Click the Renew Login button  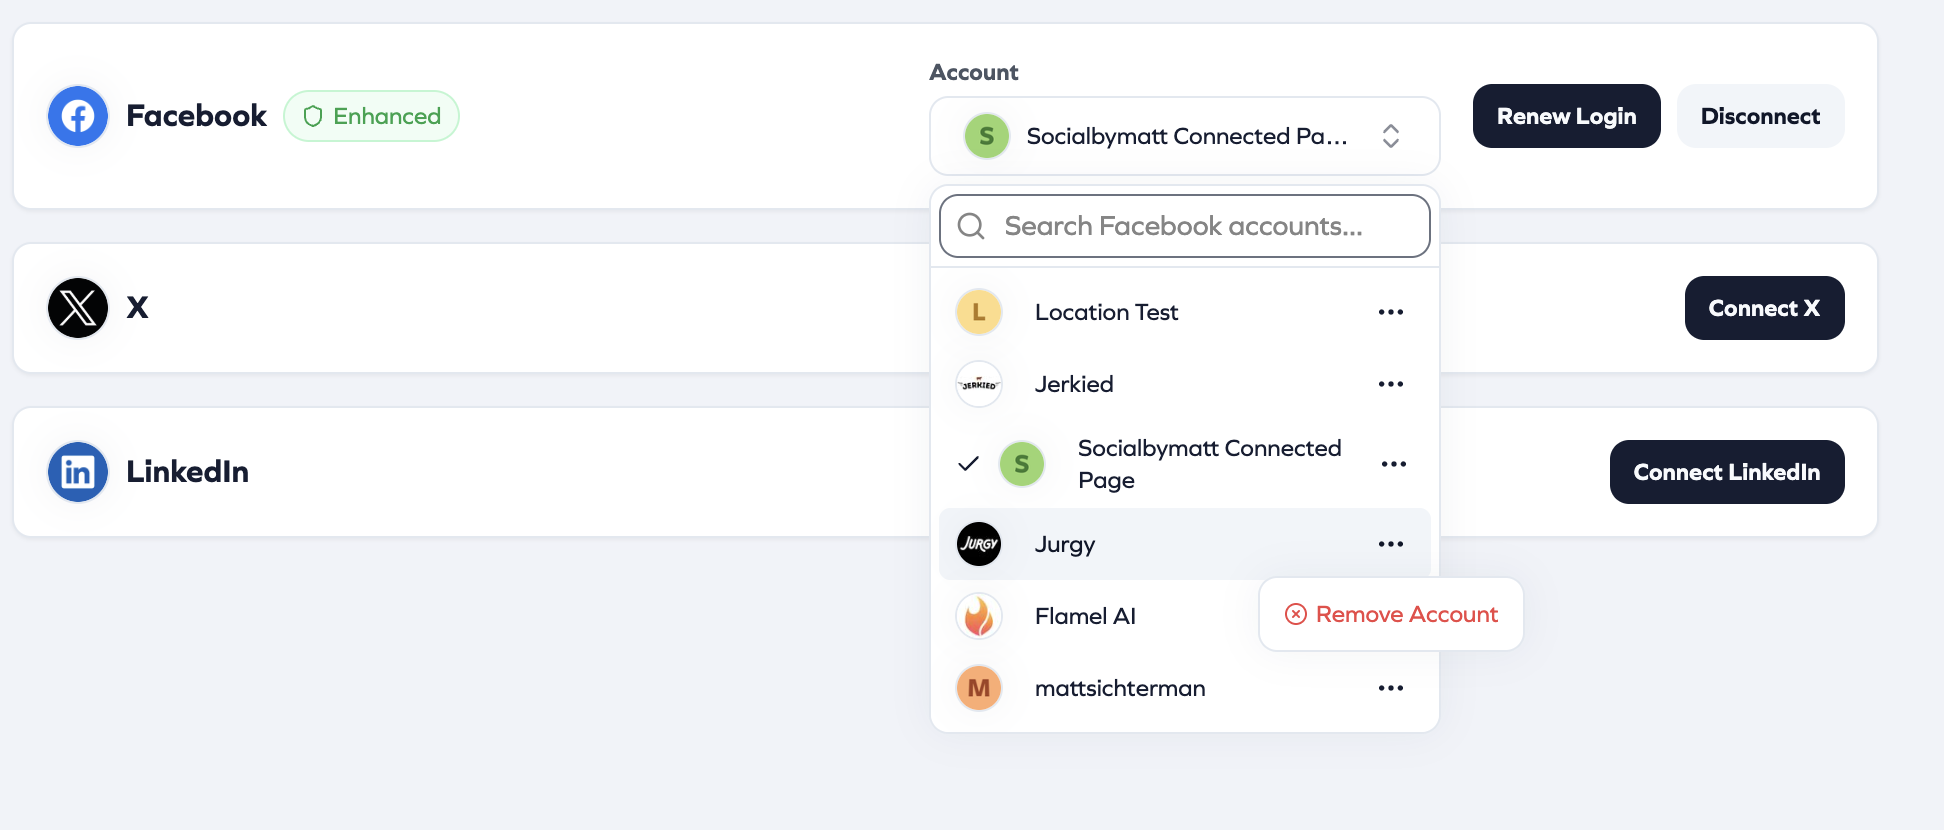pyautogui.click(x=1567, y=116)
